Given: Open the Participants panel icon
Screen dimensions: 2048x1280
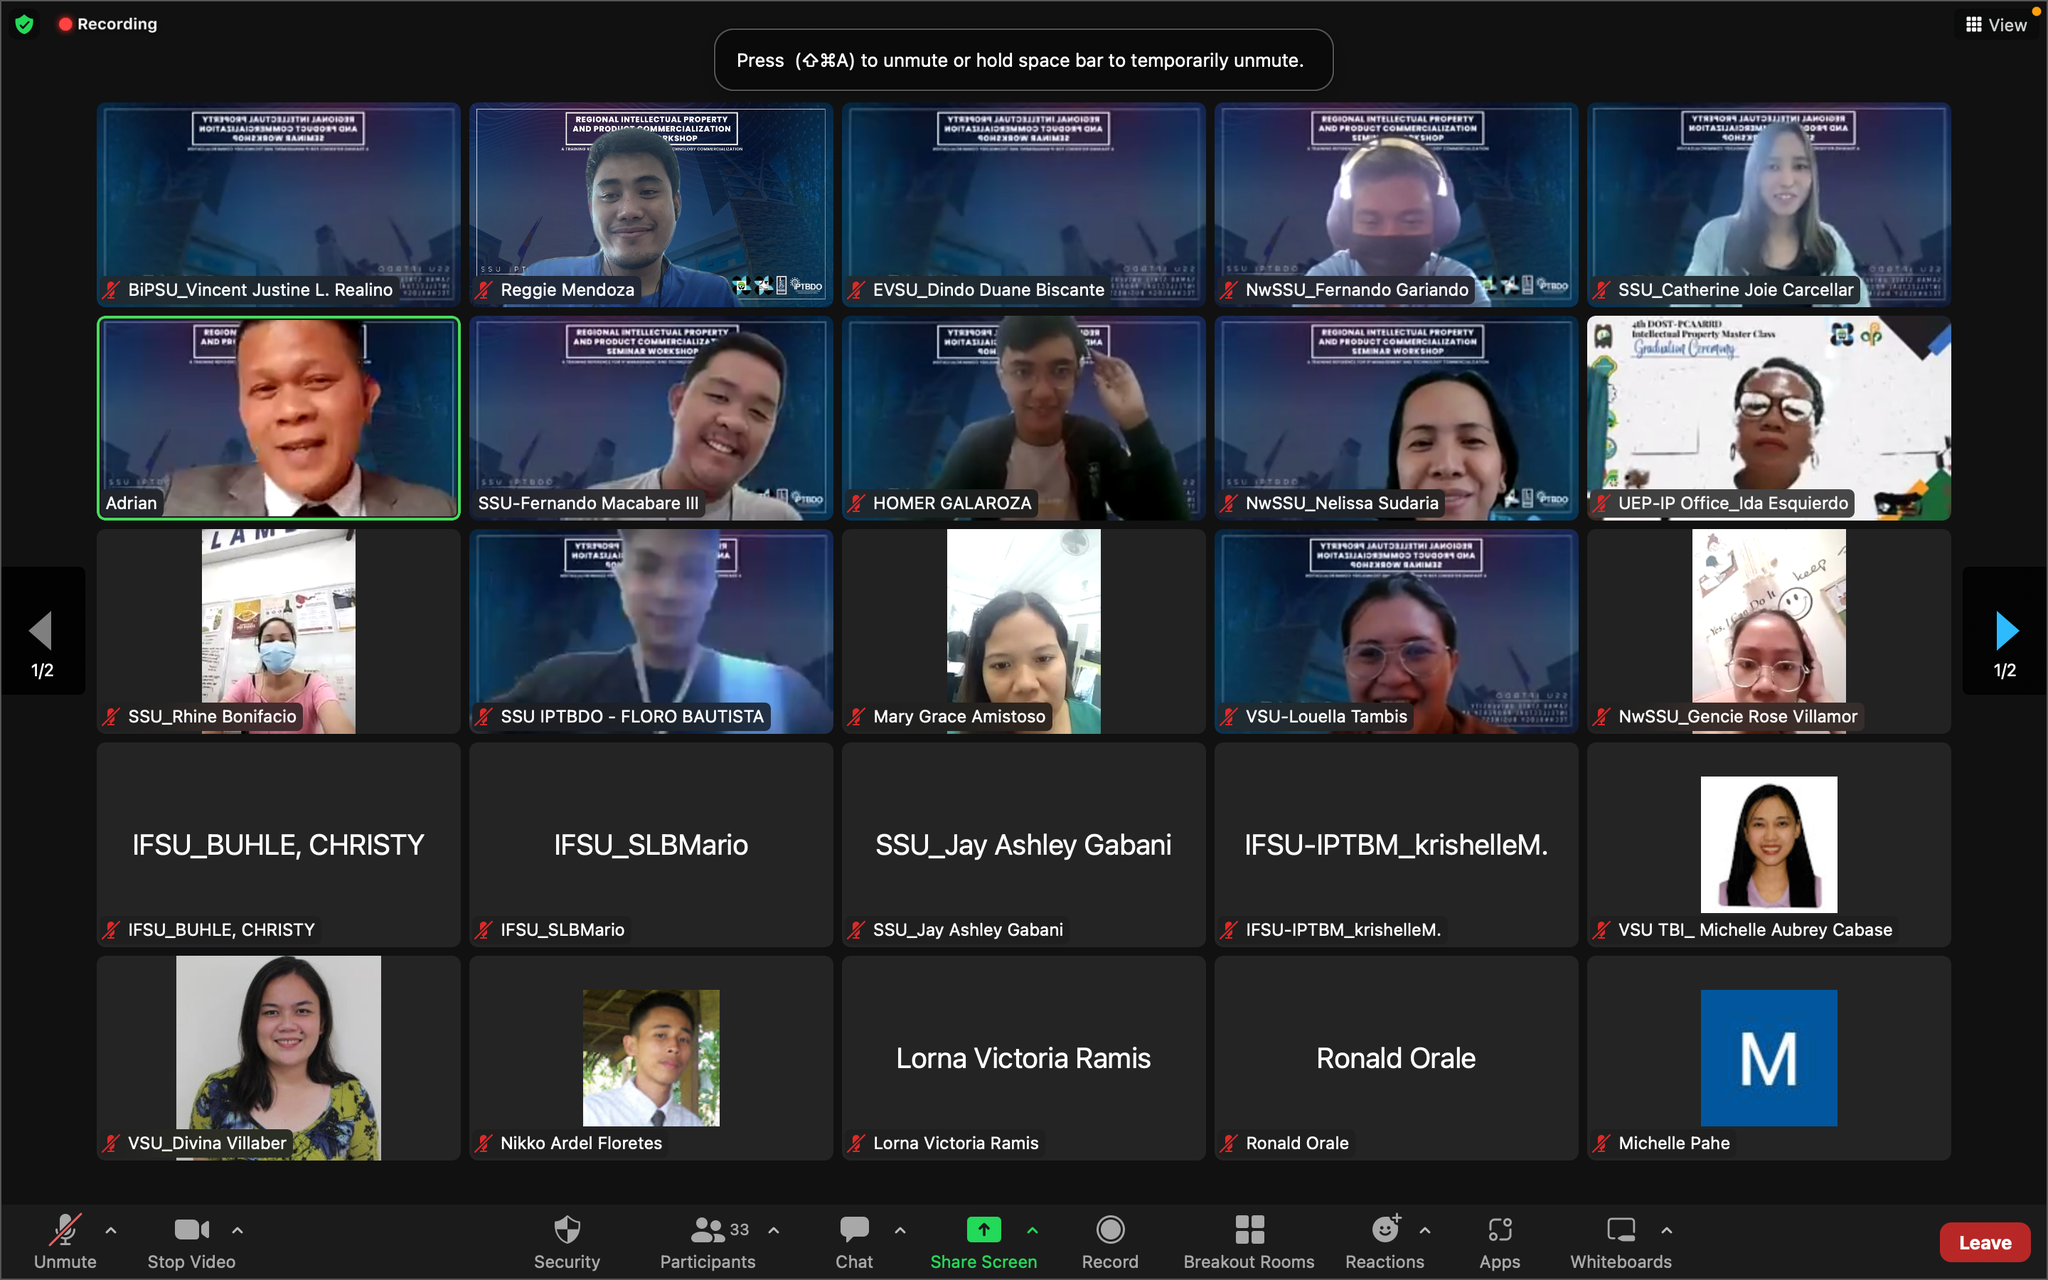Looking at the screenshot, I should tap(708, 1229).
